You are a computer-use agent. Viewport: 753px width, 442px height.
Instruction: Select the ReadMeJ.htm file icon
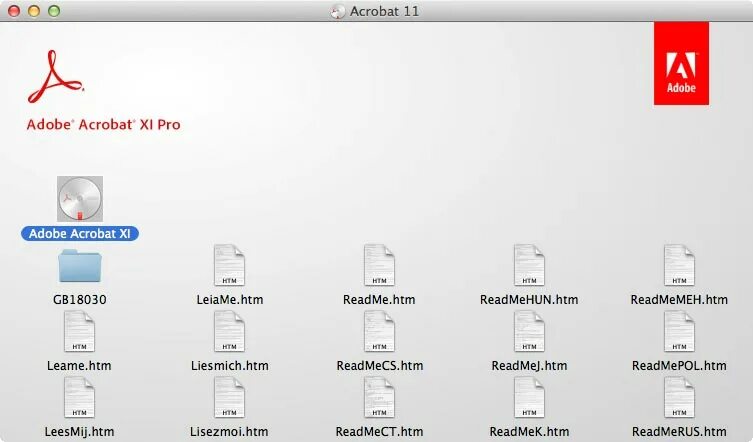click(529, 332)
